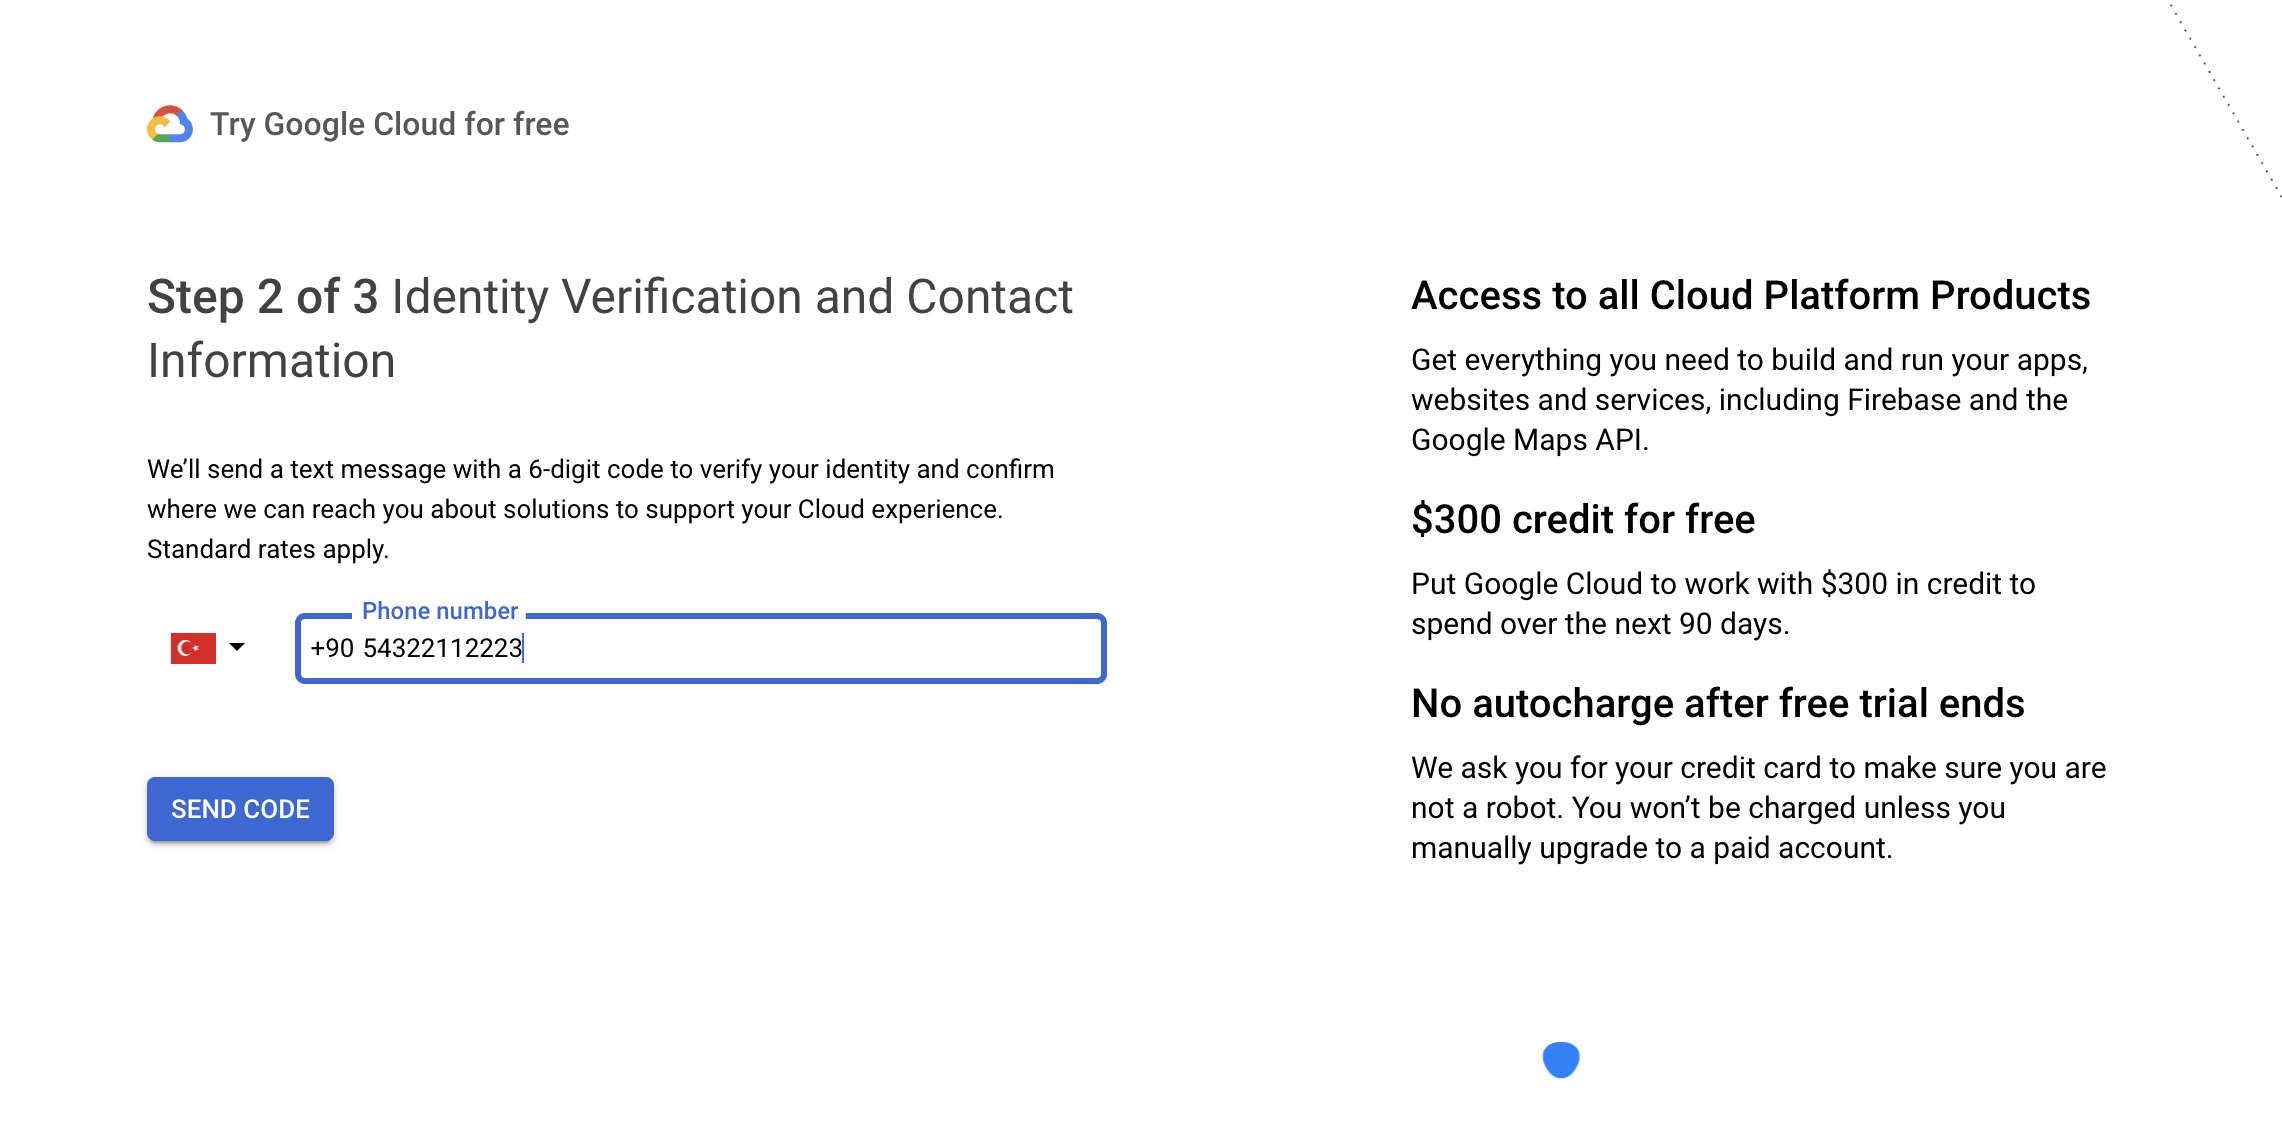2282x1124 pixels.
Task: Click the Turkey flag icon
Action: tap(192, 648)
